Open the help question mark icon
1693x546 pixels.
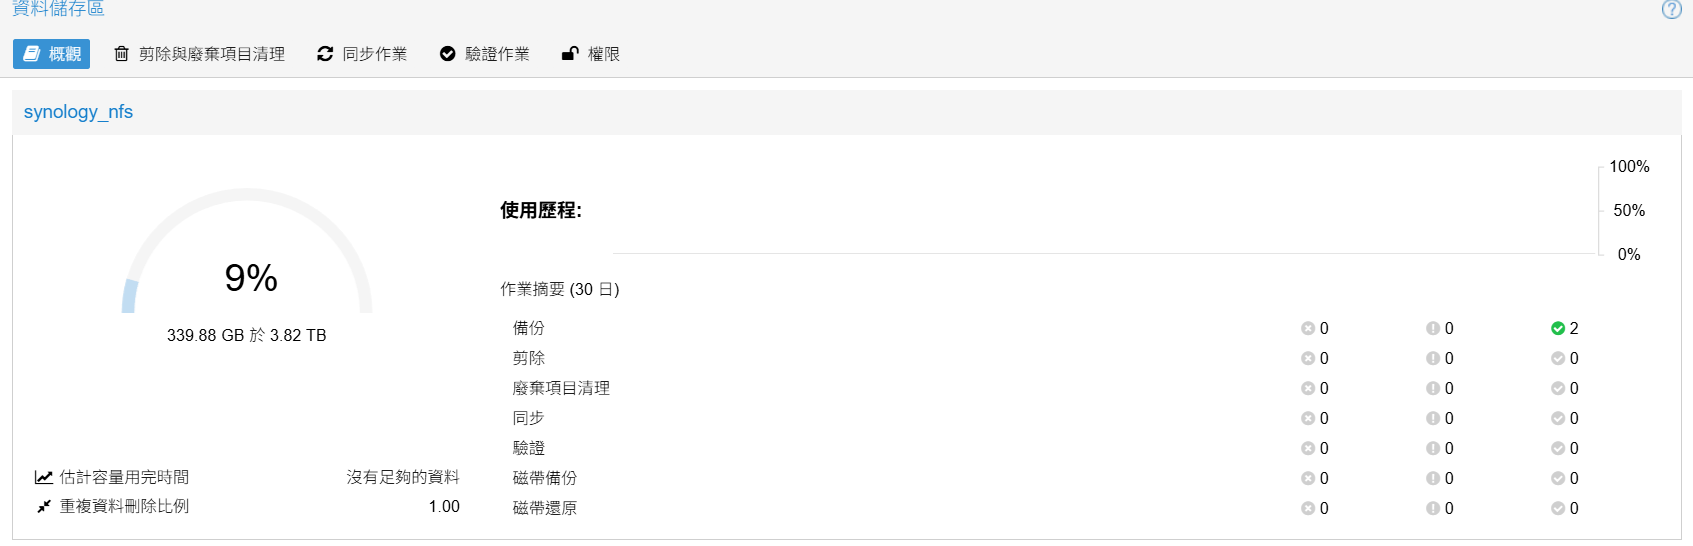(x=1671, y=10)
